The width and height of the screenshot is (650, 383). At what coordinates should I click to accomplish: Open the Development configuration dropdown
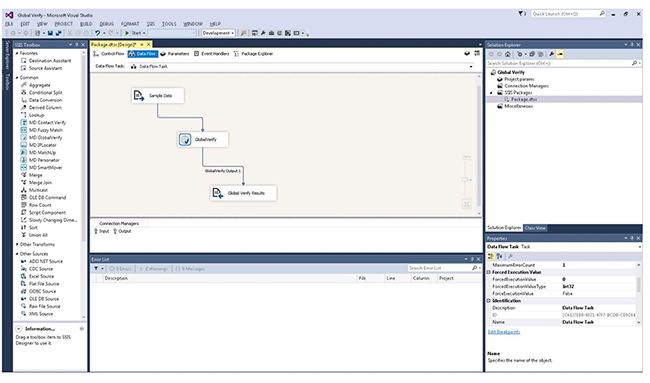click(218, 33)
